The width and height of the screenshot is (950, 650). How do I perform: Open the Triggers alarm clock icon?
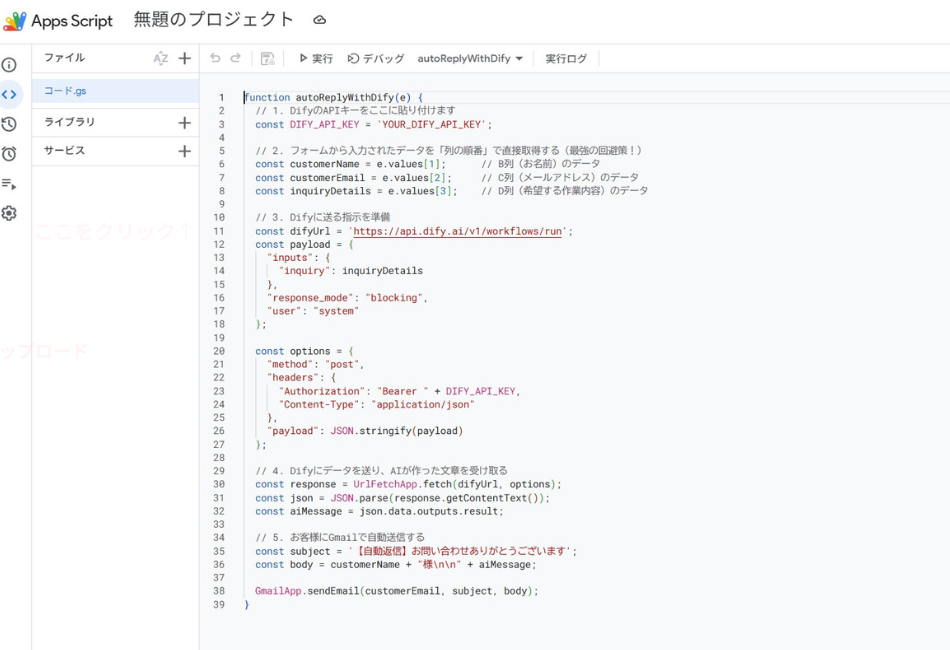click(9, 154)
